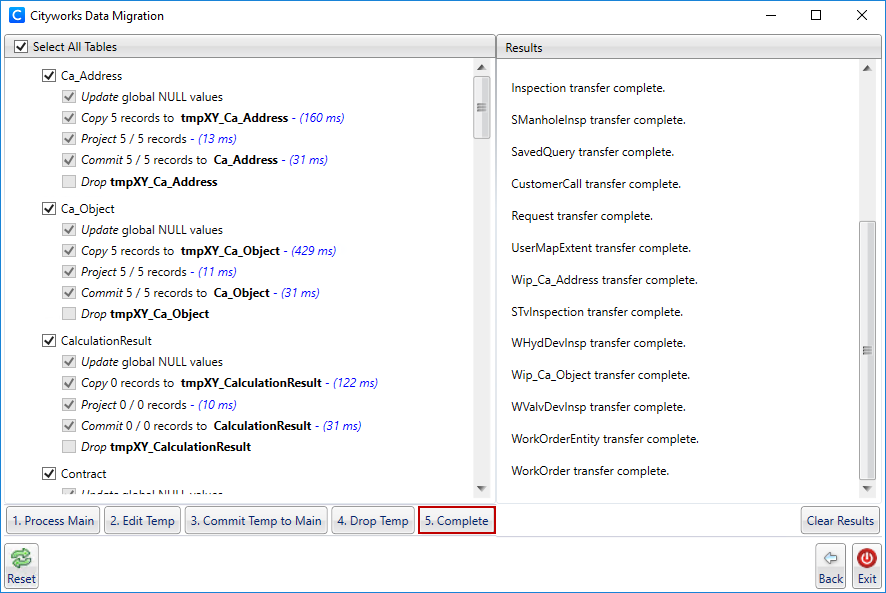Toggle Project 5 / 5 records (11 ms) checkbox

(69, 271)
